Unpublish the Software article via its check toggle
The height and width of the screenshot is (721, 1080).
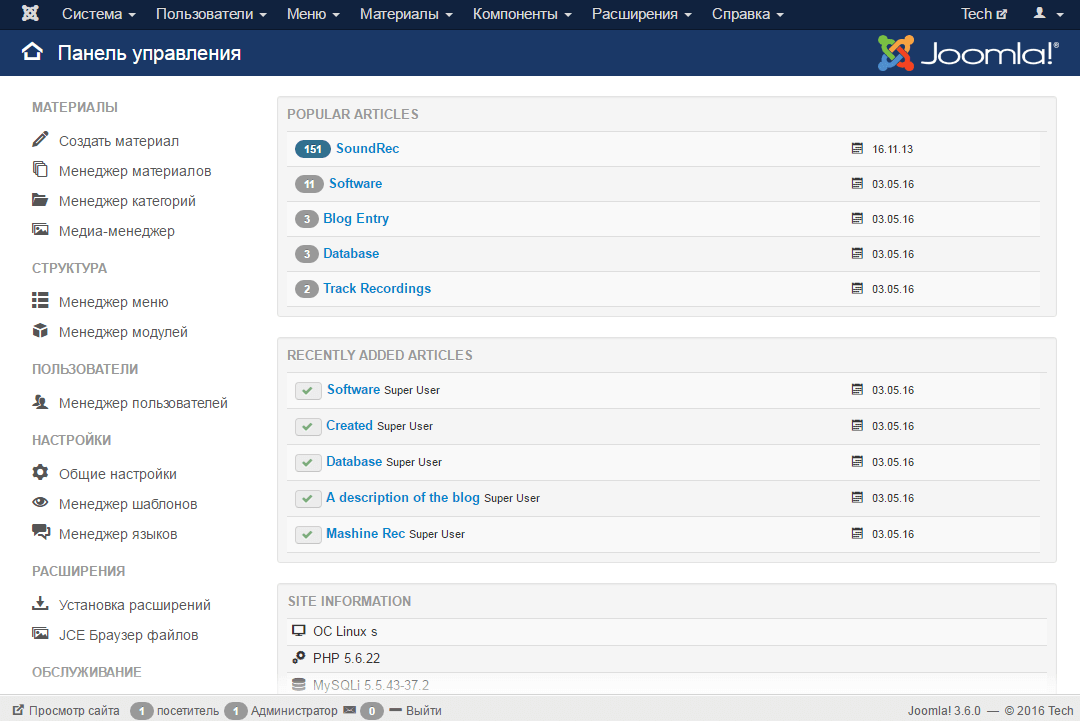pyautogui.click(x=308, y=390)
